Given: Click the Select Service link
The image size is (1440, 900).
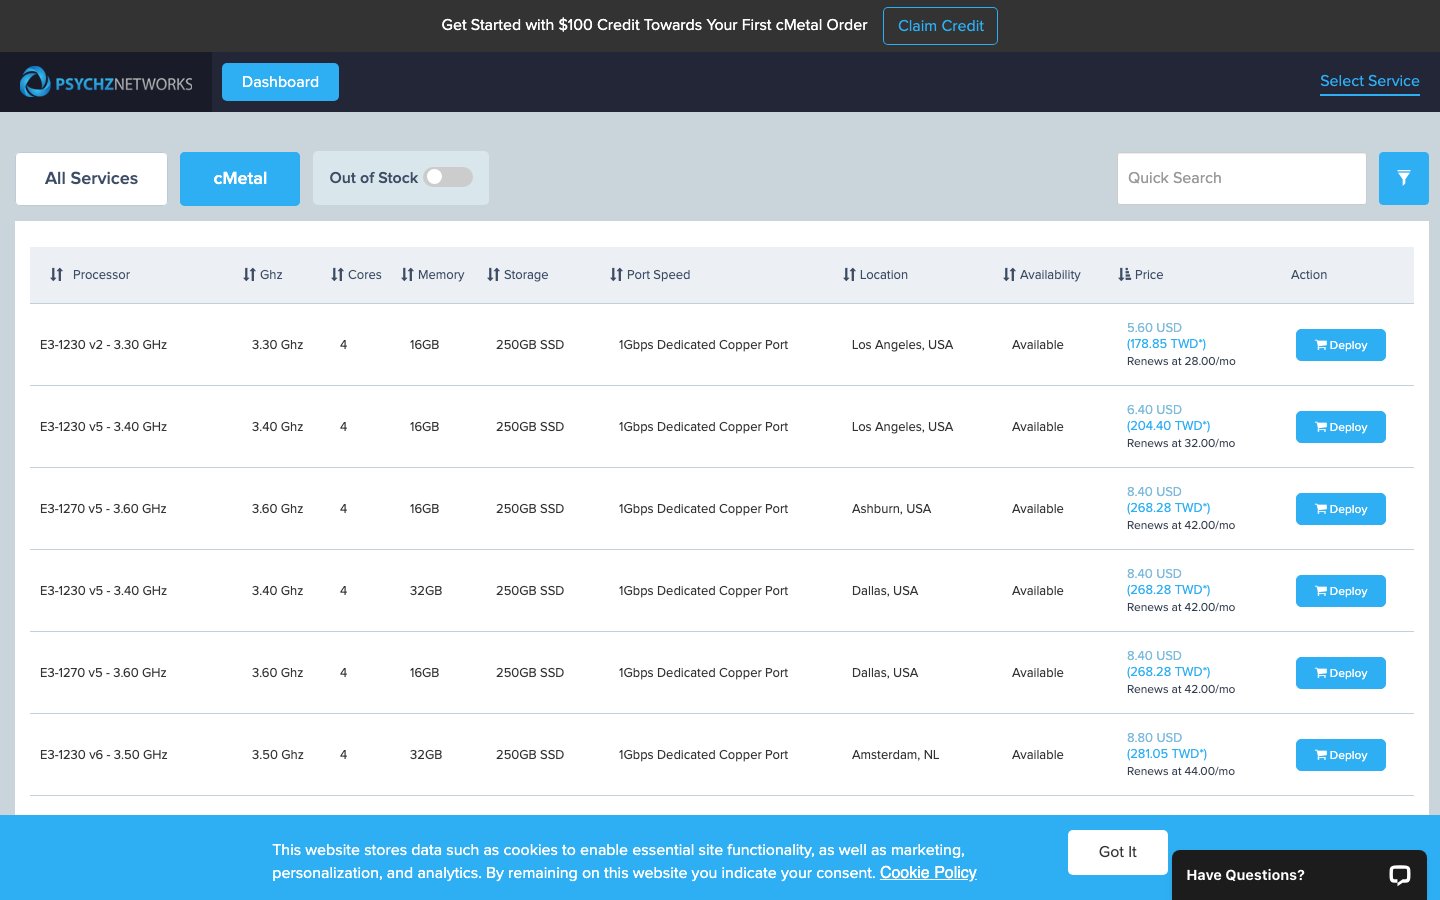Looking at the screenshot, I should click(x=1370, y=82).
